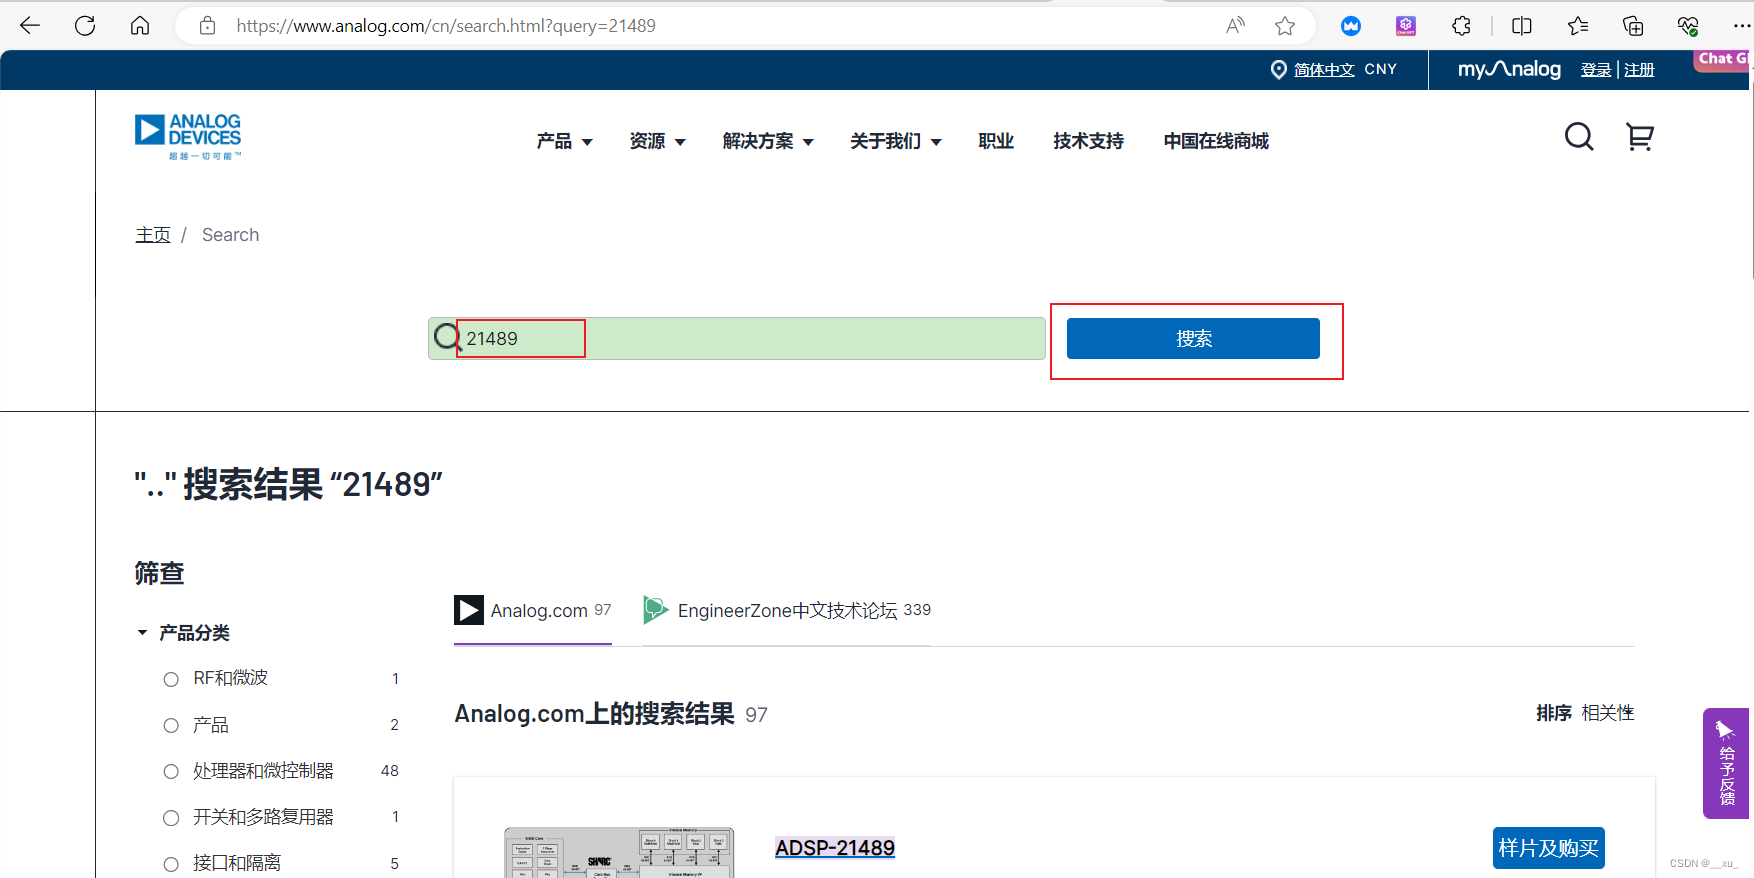Select the 产品 filter radio button
The height and width of the screenshot is (878, 1754).
(x=171, y=725)
